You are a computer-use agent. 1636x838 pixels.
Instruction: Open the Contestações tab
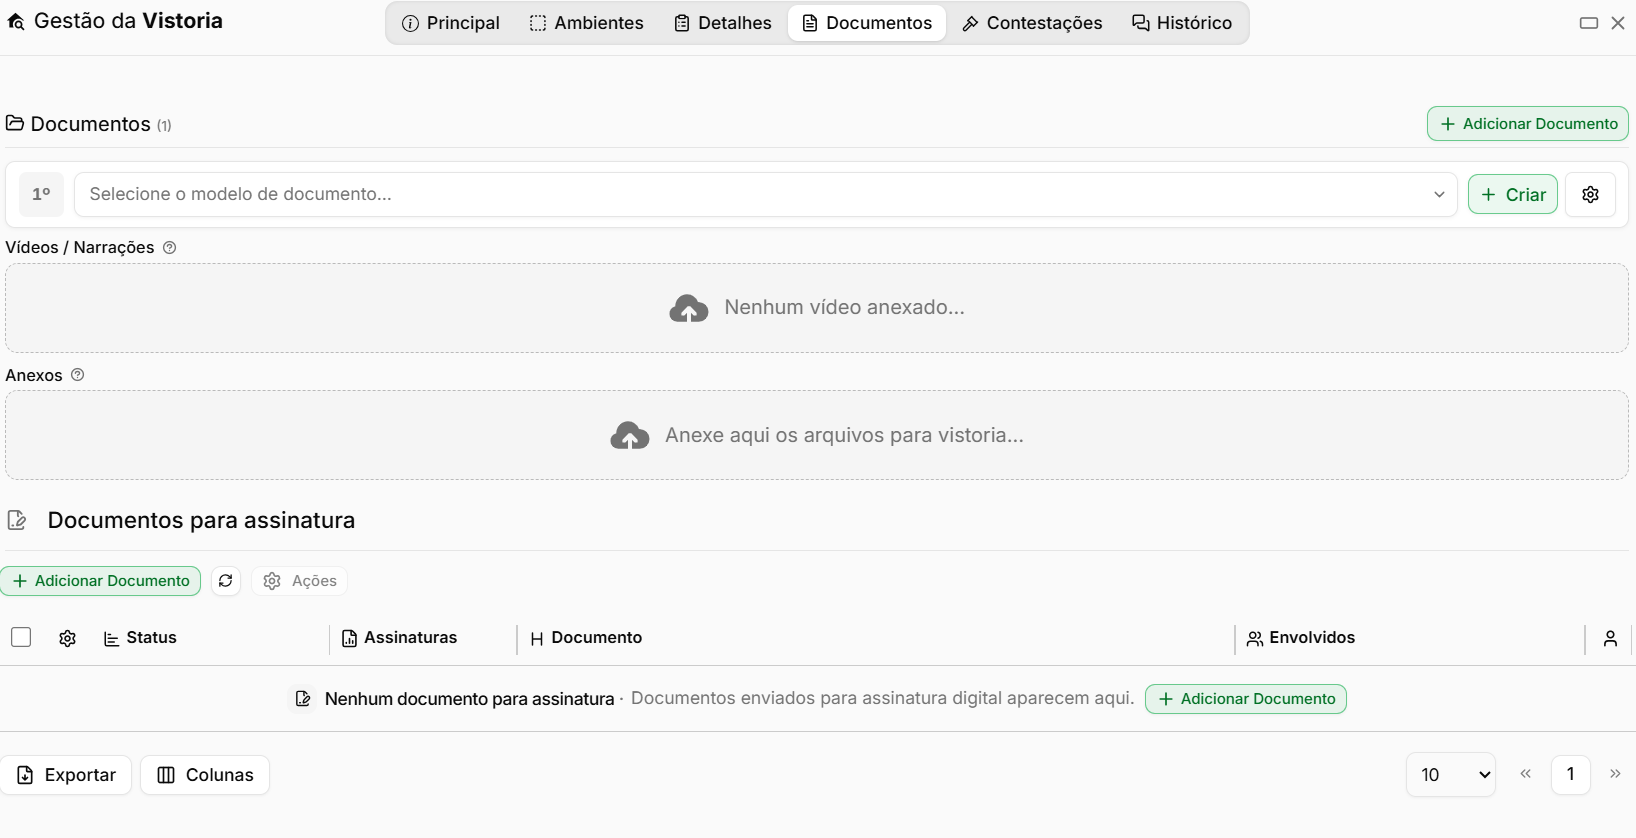(x=1032, y=23)
